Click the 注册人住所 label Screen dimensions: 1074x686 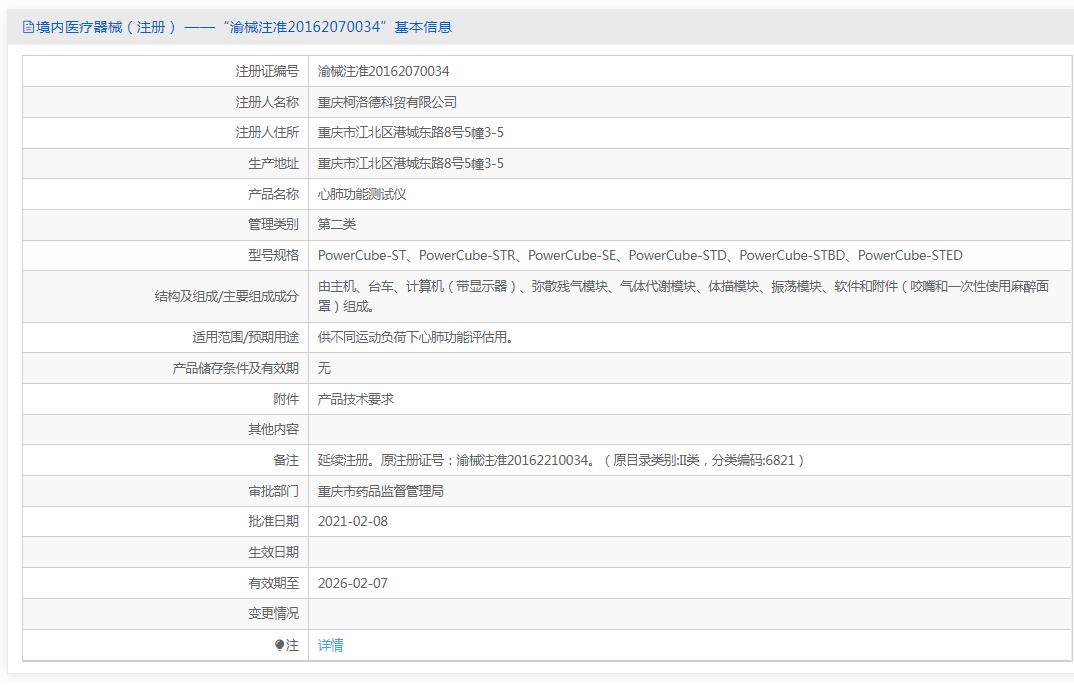(267, 133)
